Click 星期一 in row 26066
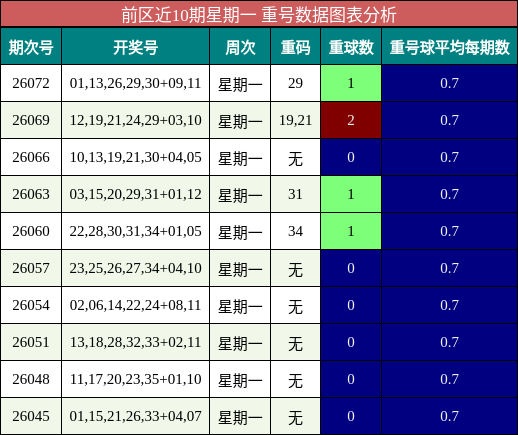This screenshot has width=518, height=435. [240, 158]
